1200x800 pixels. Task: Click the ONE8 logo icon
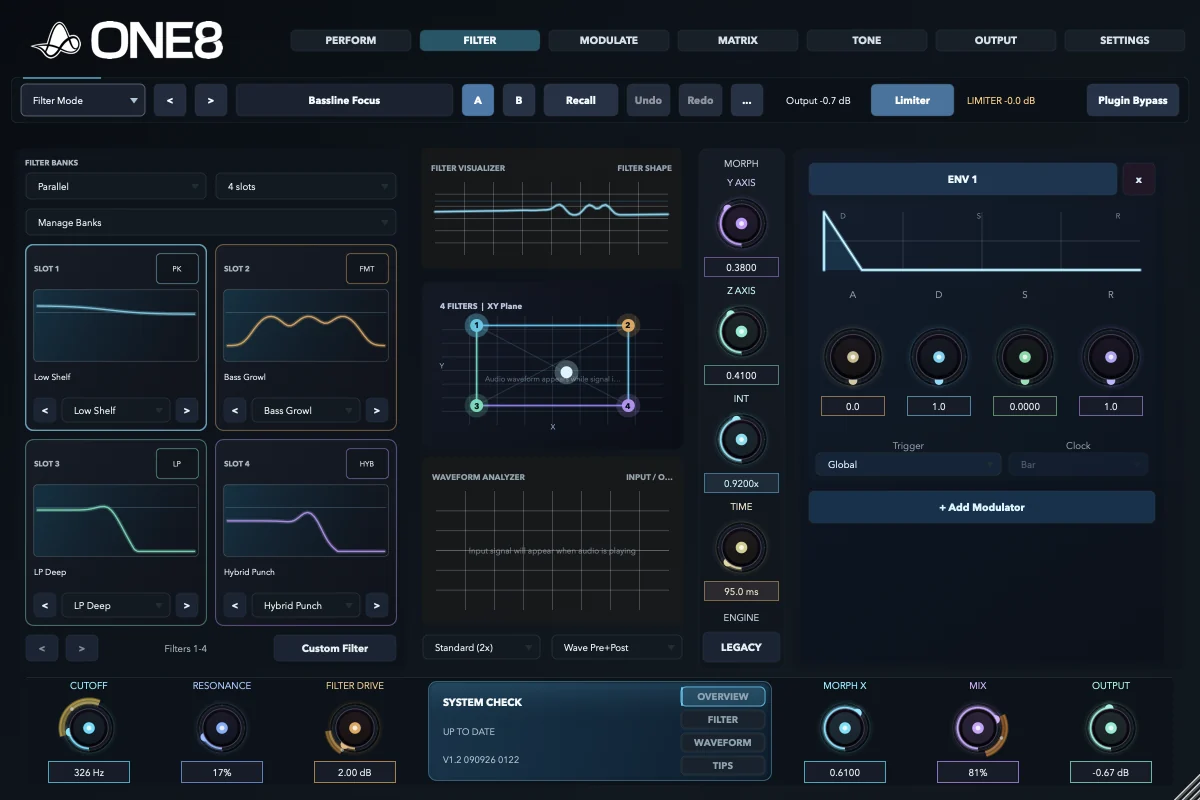pos(57,40)
